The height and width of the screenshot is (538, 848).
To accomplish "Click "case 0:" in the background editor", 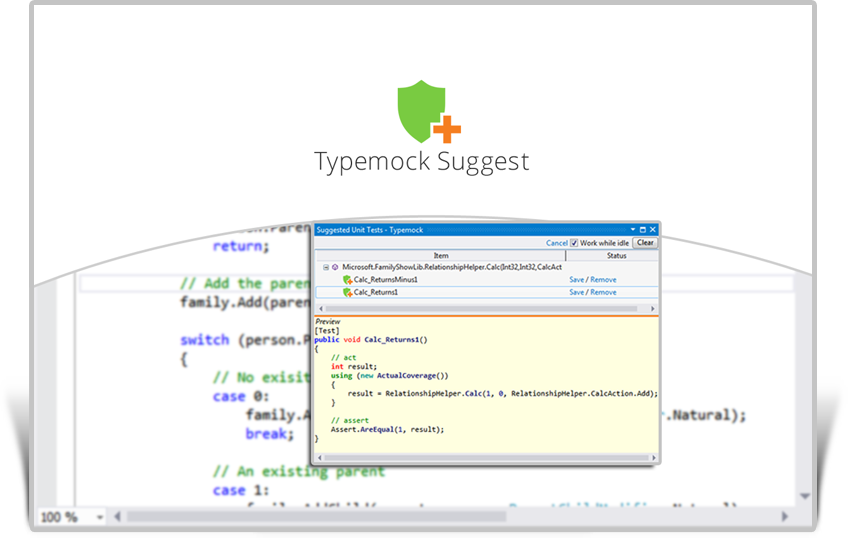I will tap(241, 396).
